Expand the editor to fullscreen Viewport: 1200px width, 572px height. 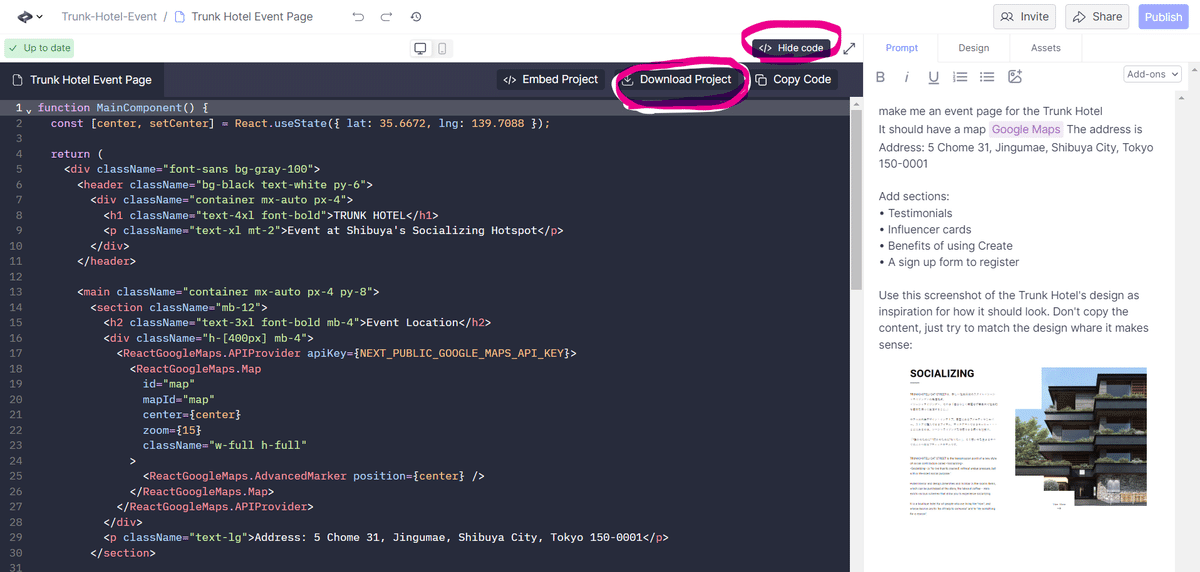tap(850, 48)
